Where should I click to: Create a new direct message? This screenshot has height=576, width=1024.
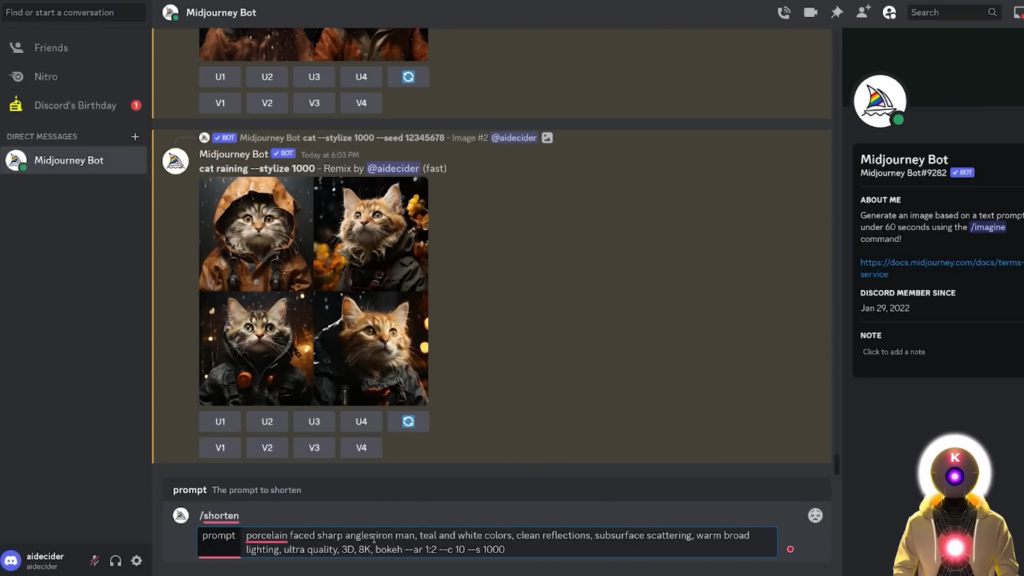point(135,136)
